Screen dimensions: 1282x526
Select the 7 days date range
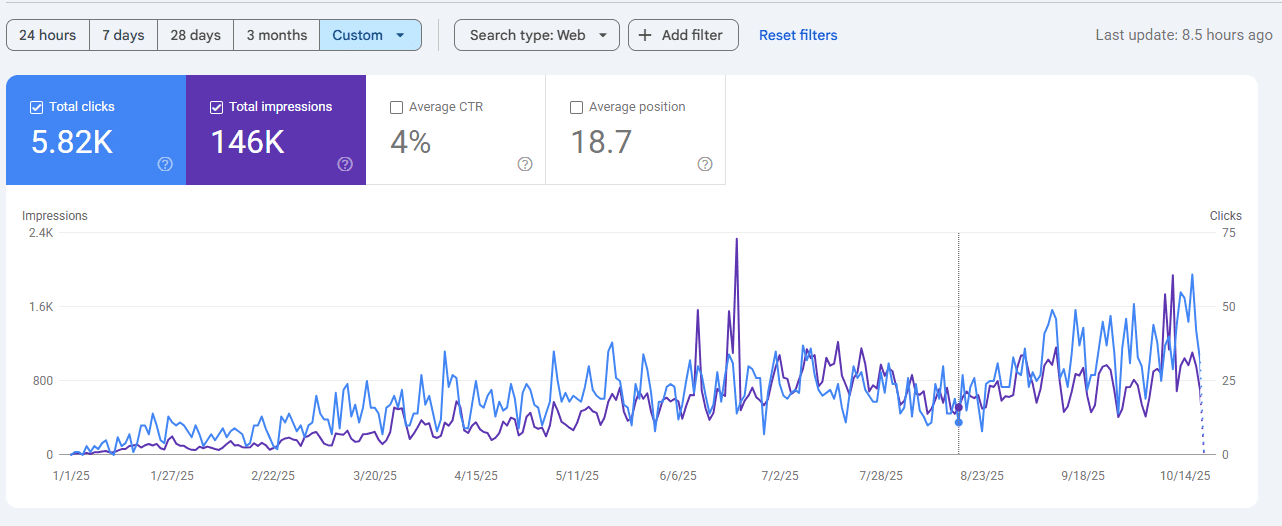124,35
